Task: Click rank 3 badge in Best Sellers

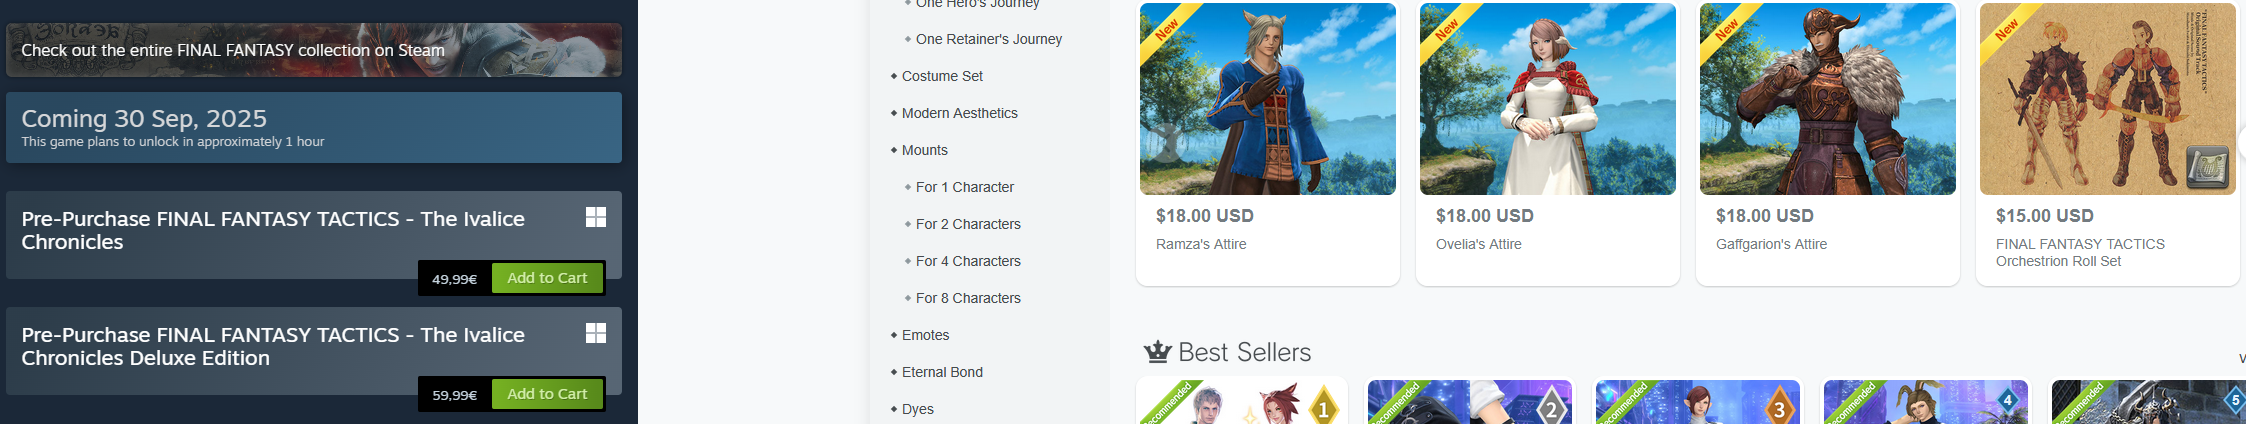Action: (1779, 408)
